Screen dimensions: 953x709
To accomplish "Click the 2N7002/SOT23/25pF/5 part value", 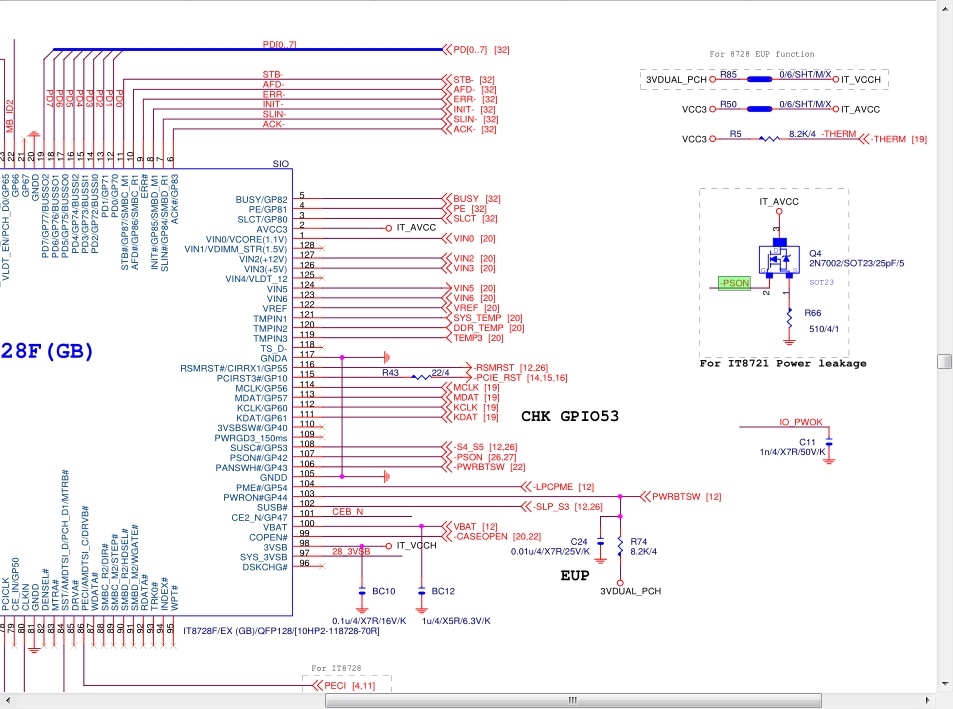I will (x=856, y=263).
